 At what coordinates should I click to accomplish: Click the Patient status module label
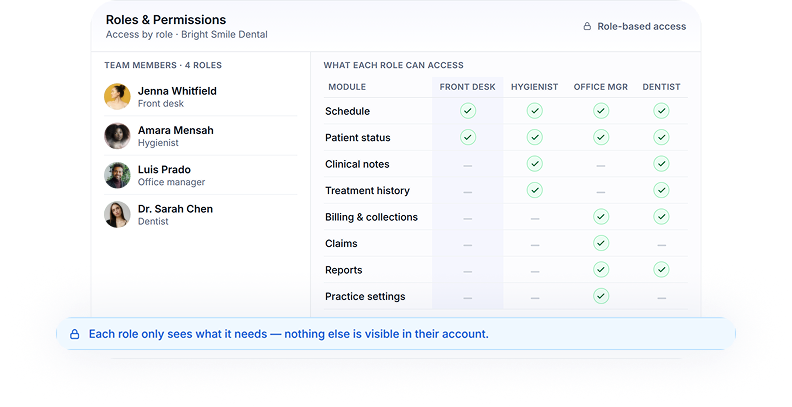[358, 137]
